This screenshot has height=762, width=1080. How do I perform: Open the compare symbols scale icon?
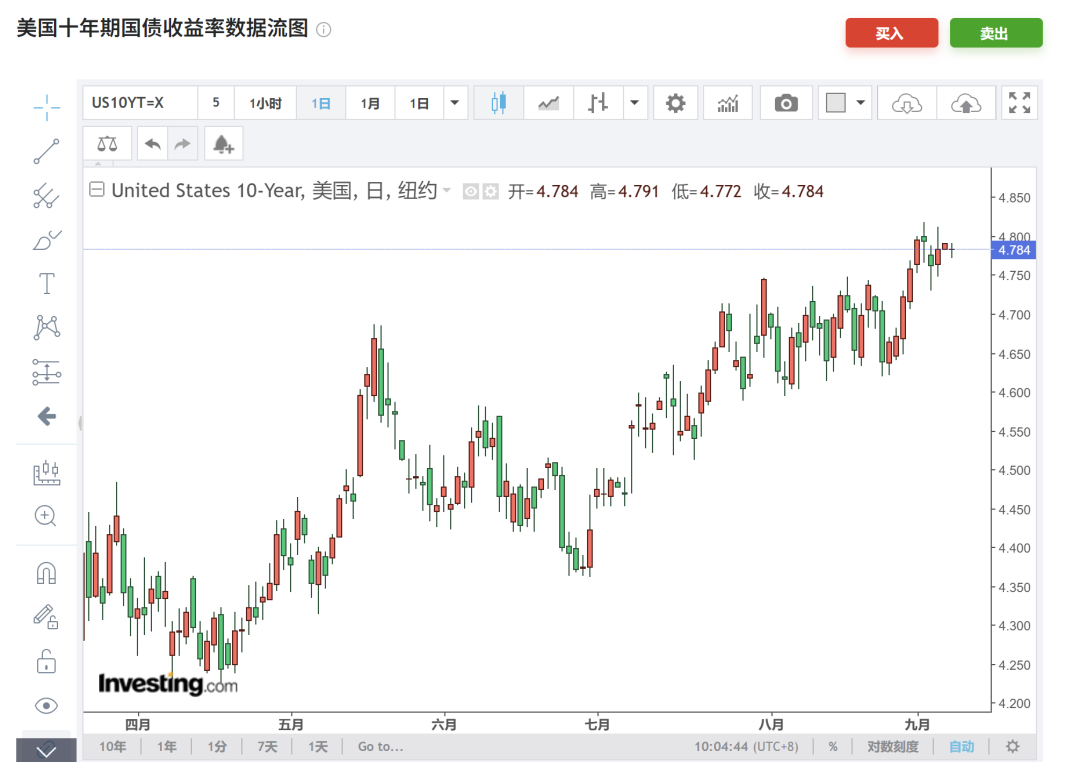[107, 144]
